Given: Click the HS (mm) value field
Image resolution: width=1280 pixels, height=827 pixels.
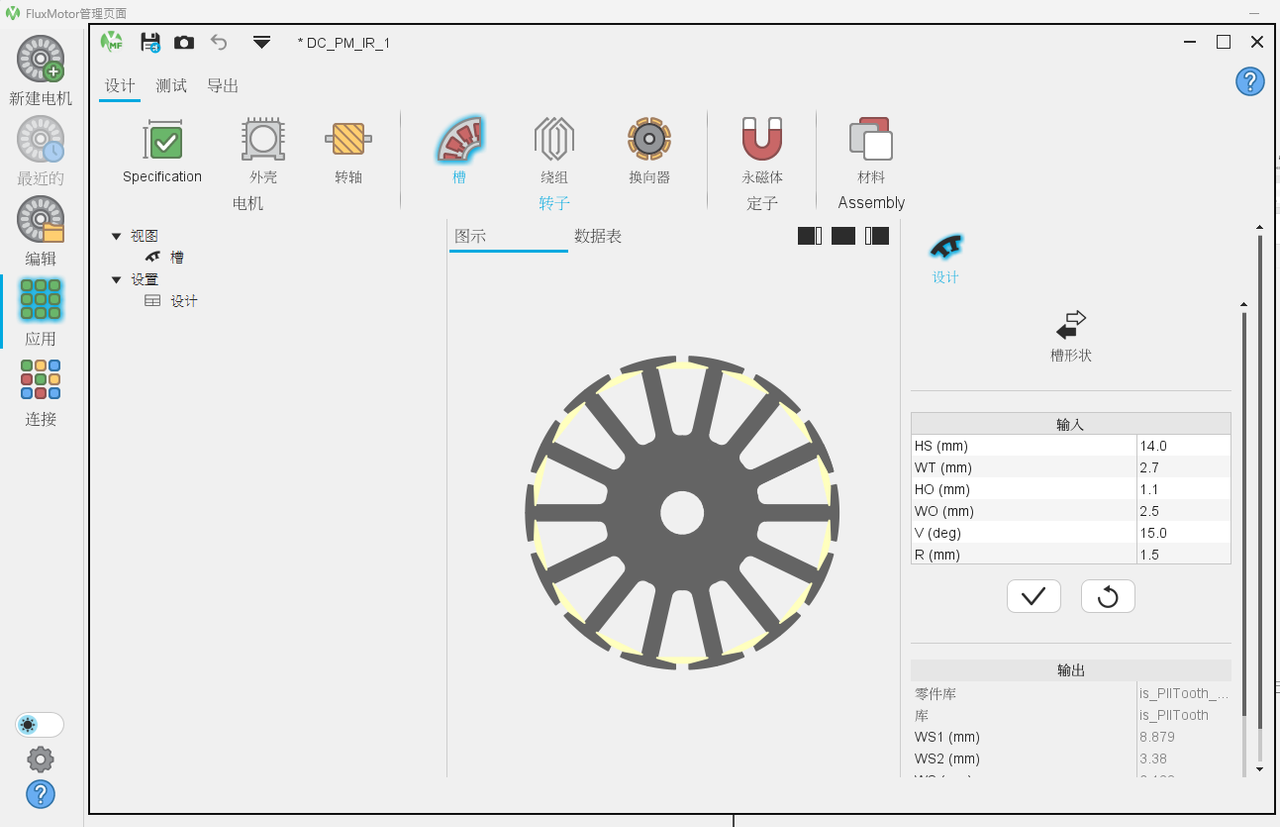Looking at the screenshot, I should point(1183,446).
